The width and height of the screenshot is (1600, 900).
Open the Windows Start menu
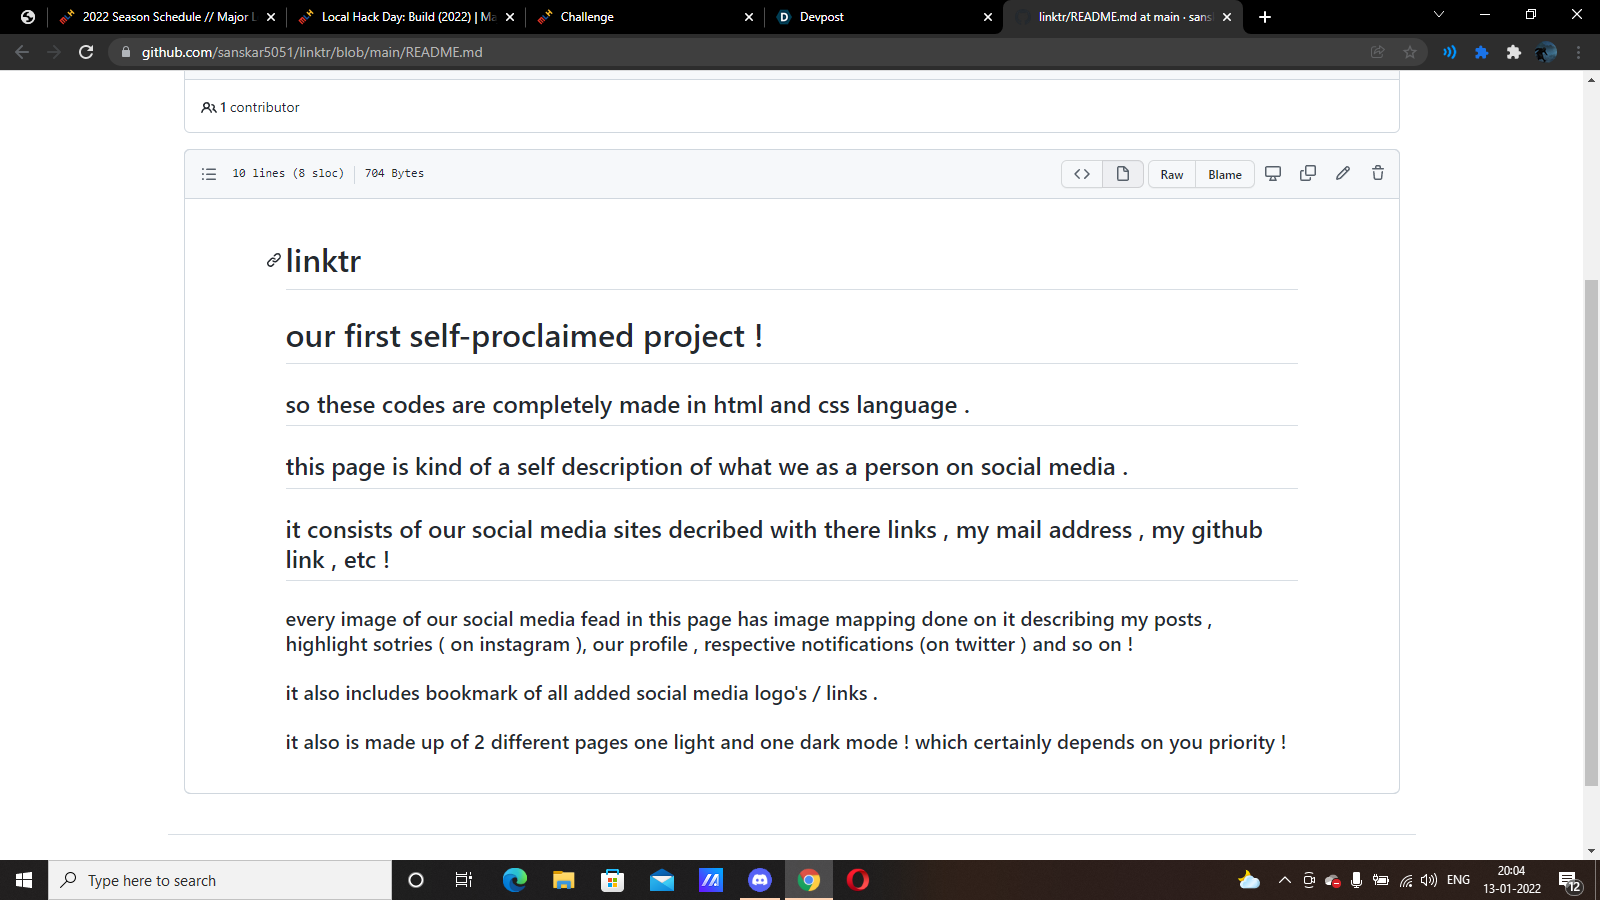click(24, 880)
